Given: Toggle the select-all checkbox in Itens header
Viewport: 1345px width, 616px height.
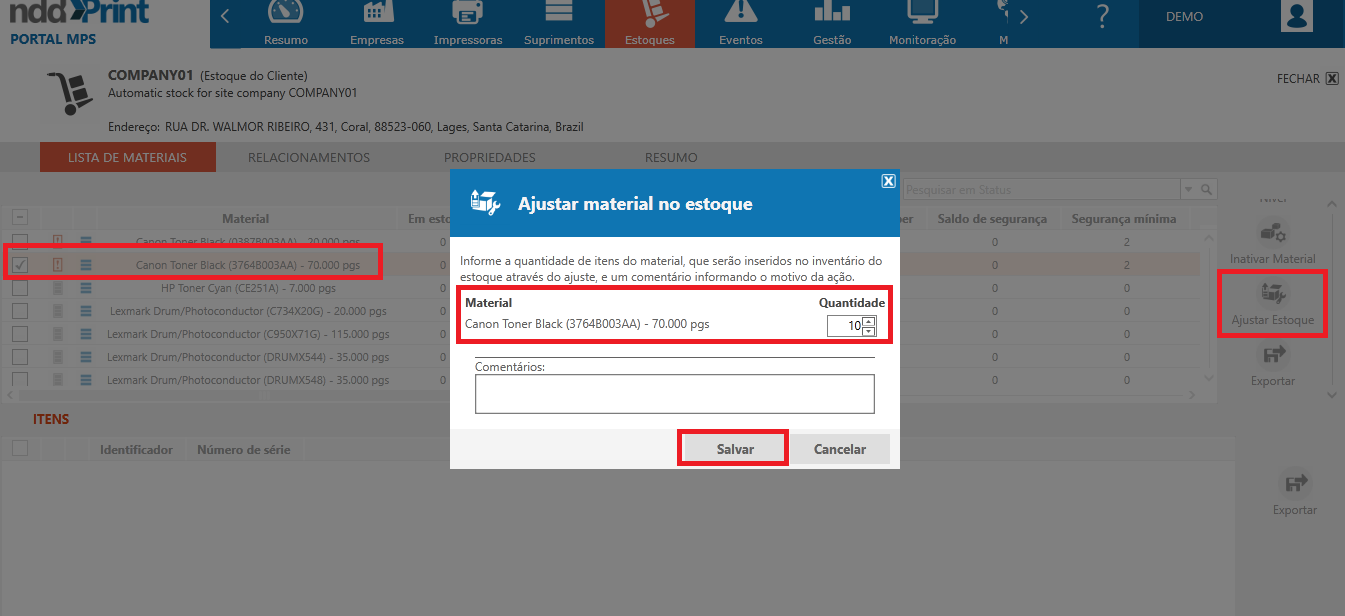Looking at the screenshot, I should (x=20, y=449).
